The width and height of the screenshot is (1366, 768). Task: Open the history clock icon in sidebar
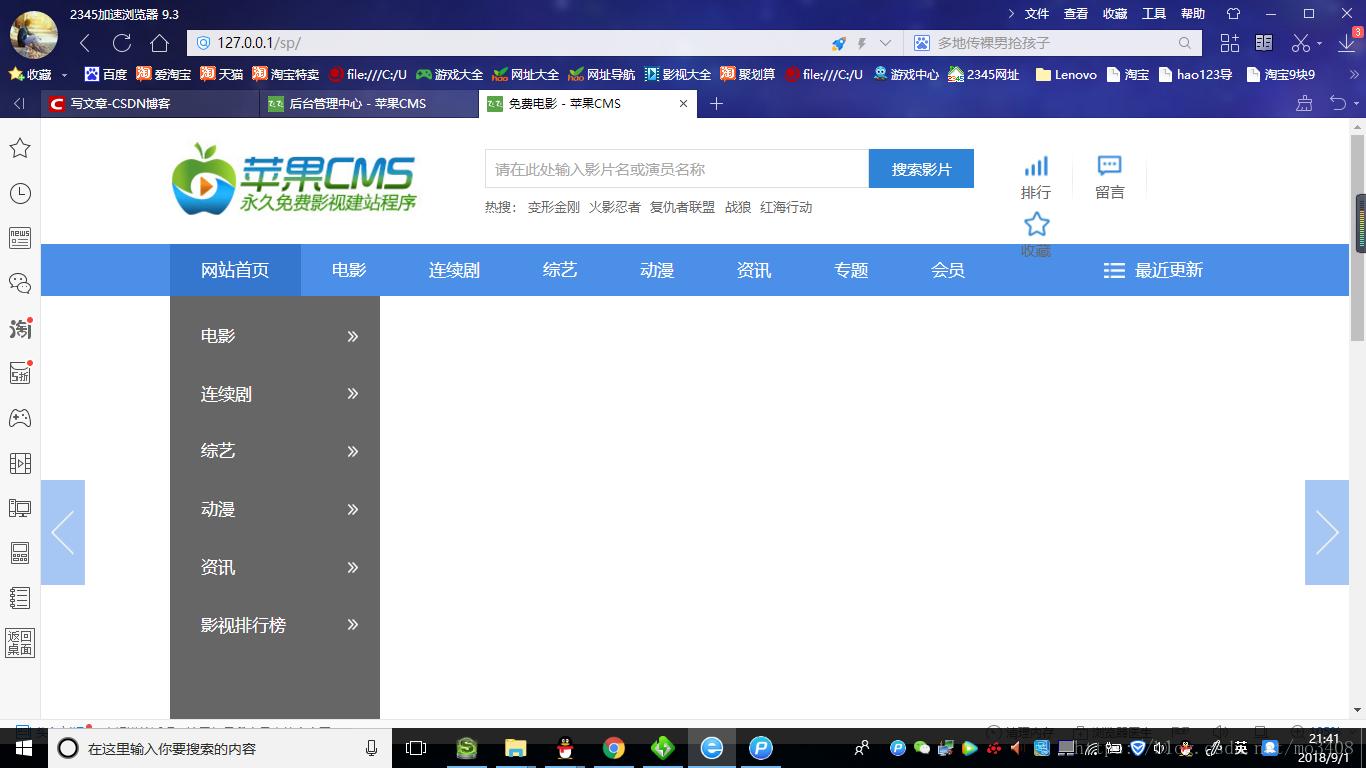pyautogui.click(x=20, y=193)
